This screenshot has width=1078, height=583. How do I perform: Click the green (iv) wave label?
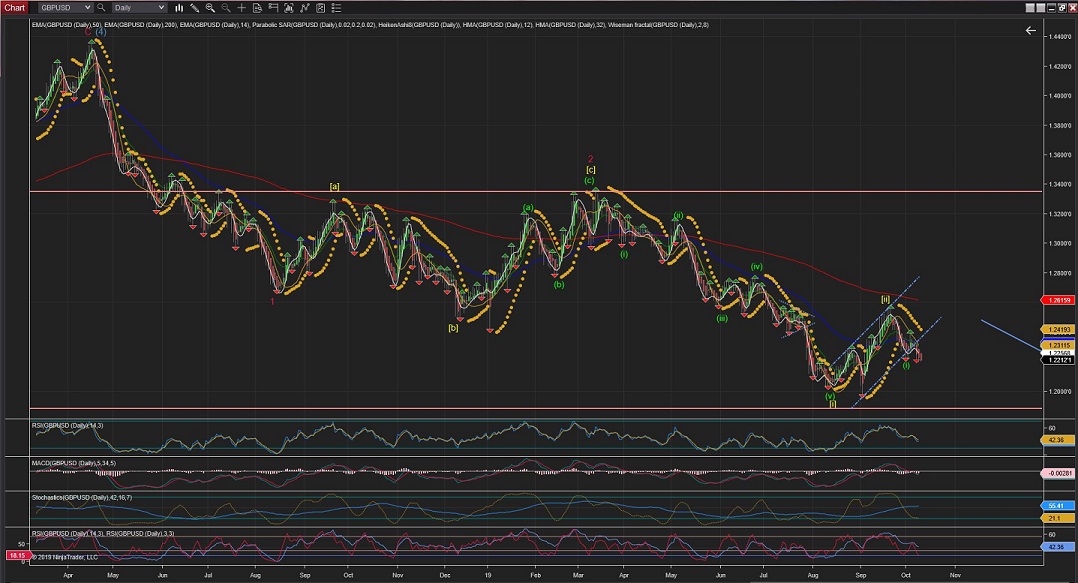(756, 267)
